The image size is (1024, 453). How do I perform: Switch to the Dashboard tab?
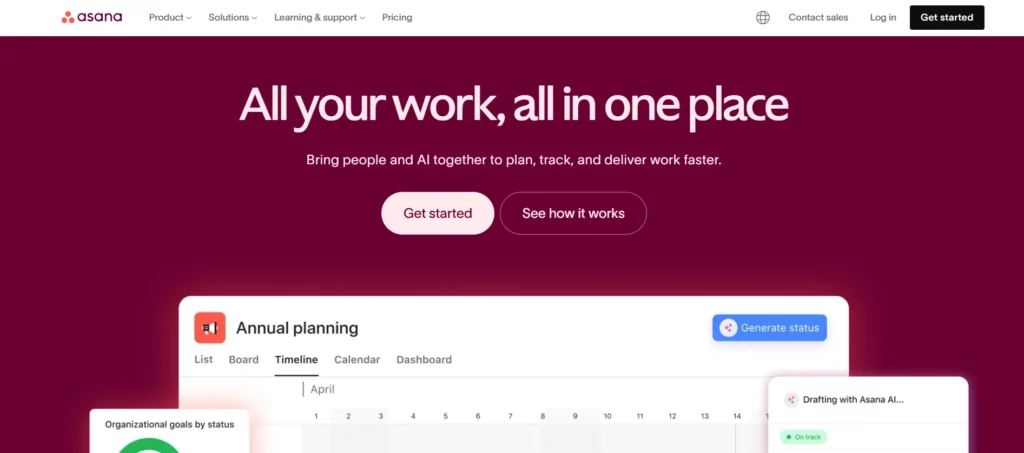click(424, 360)
